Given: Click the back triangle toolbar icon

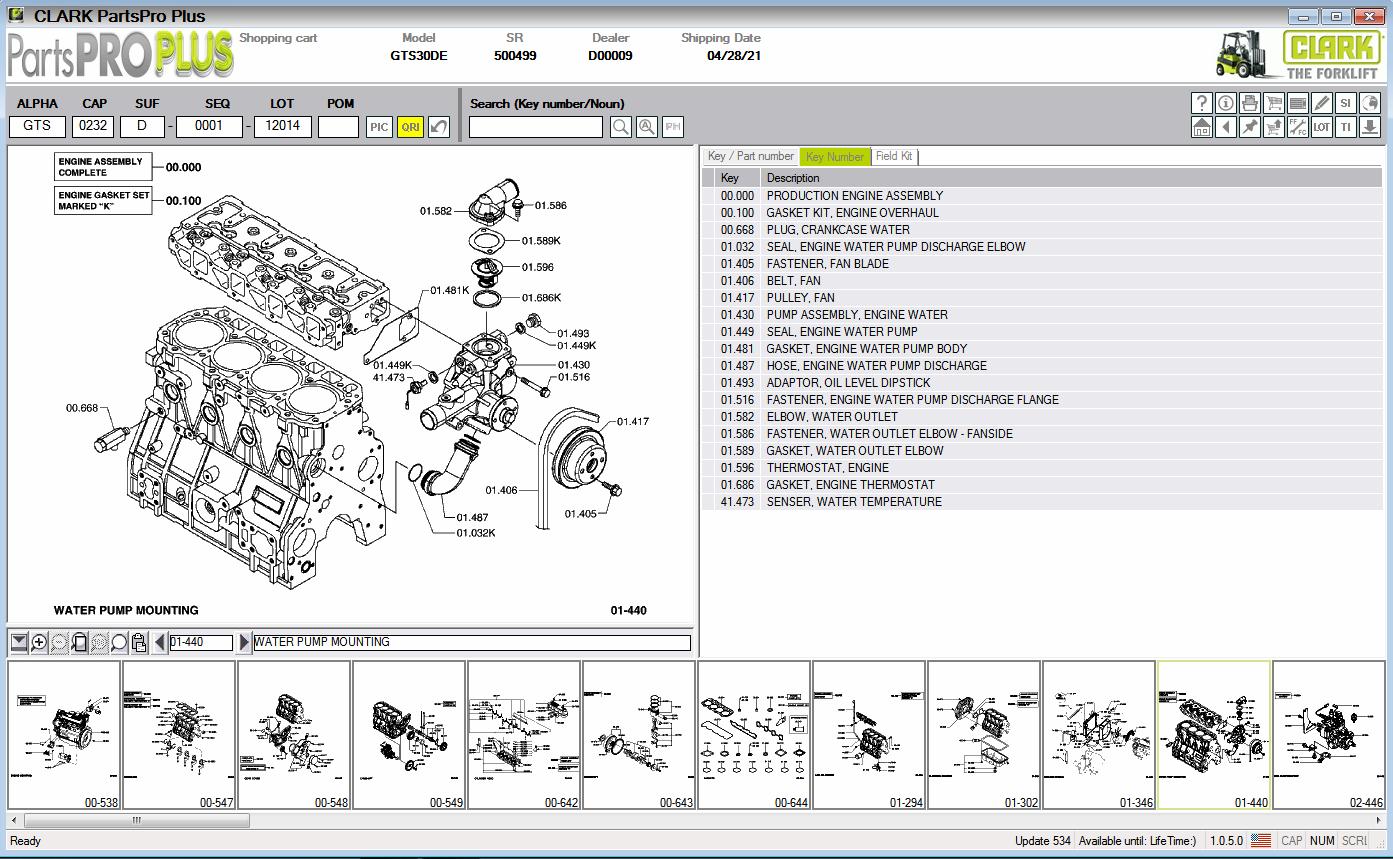Looking at the screenshot, I should pyautogui.click(x=1226, y=127).
